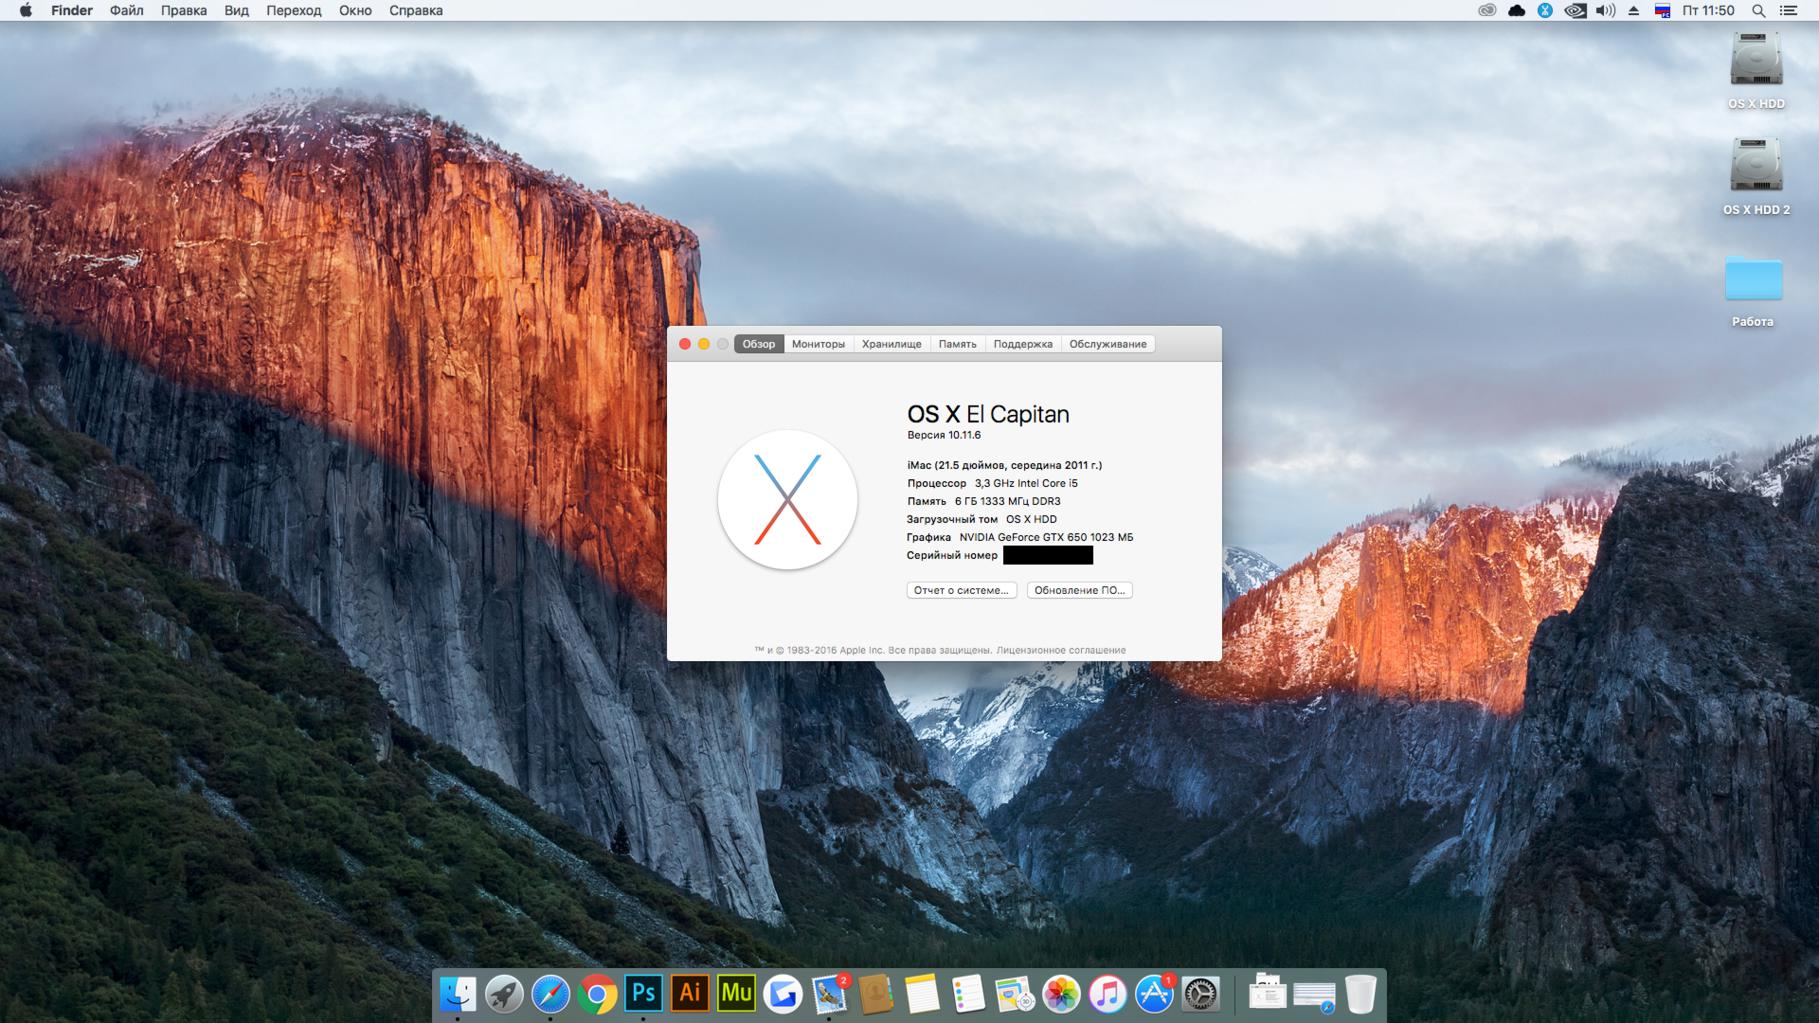The height and width of the screenshot is (1023, 1819).
Task: Open the Правка menu
Action: tap(184, 10)
